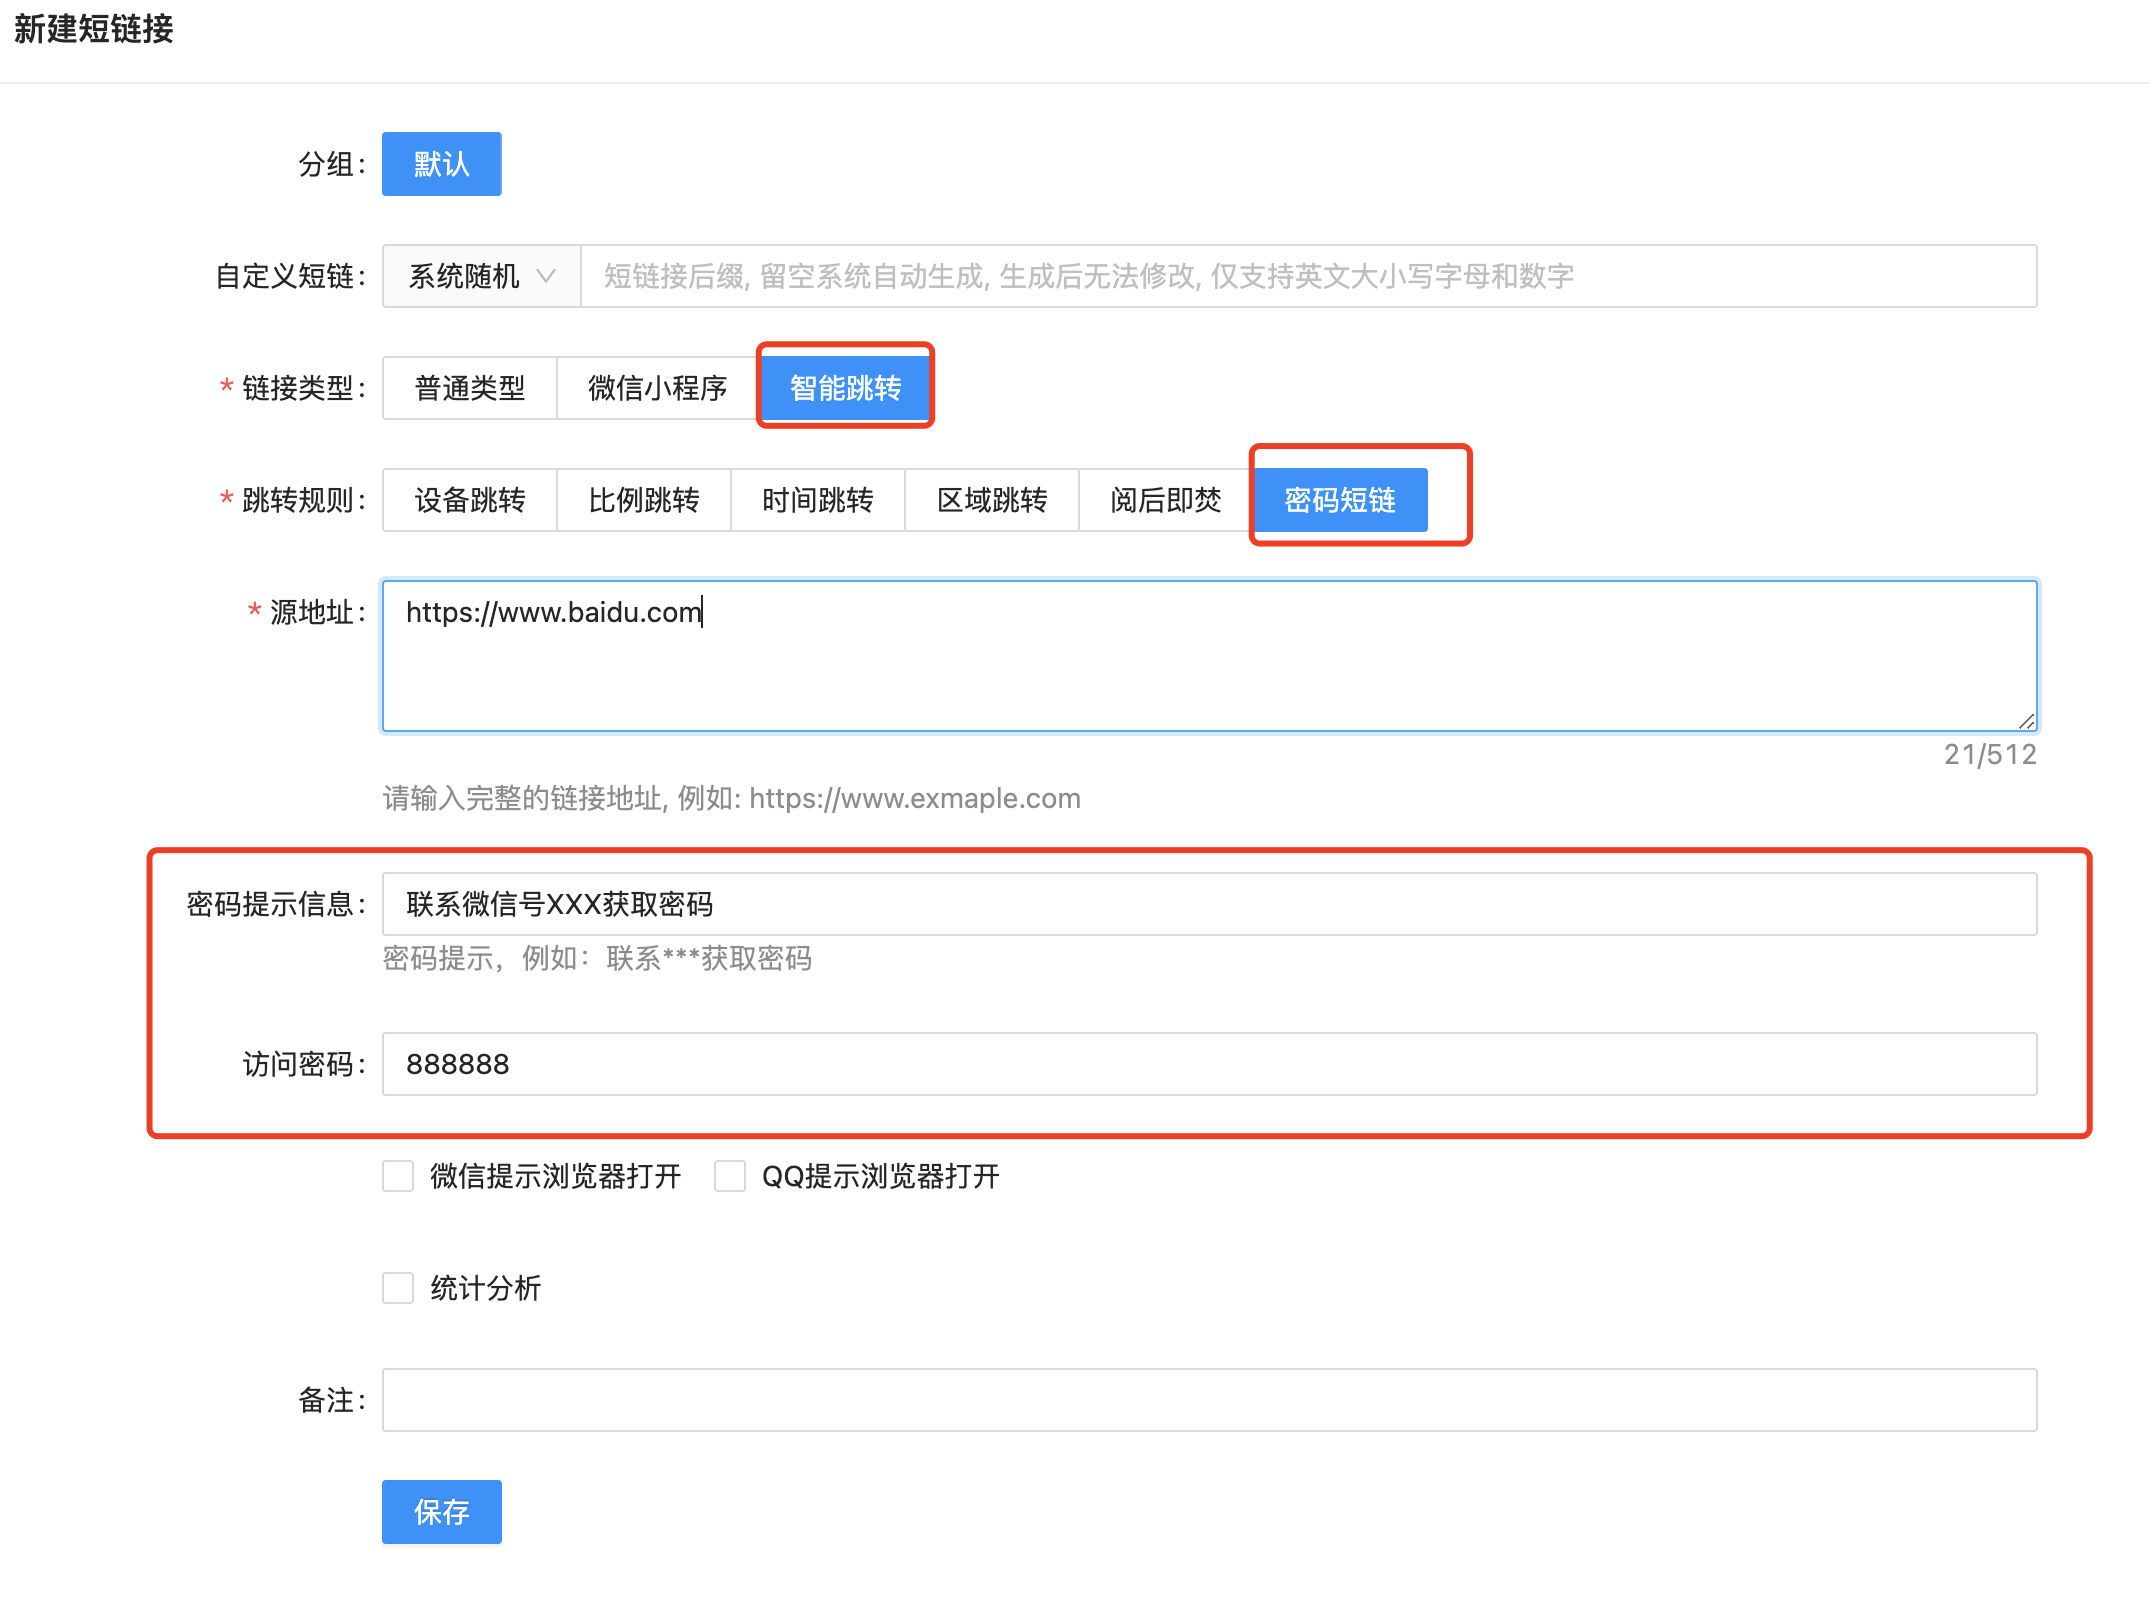Choose 时间跳转 redirect rule
Image resolution: width=2150 pixels, height=1598 pixels.
[x=817, y=500]
